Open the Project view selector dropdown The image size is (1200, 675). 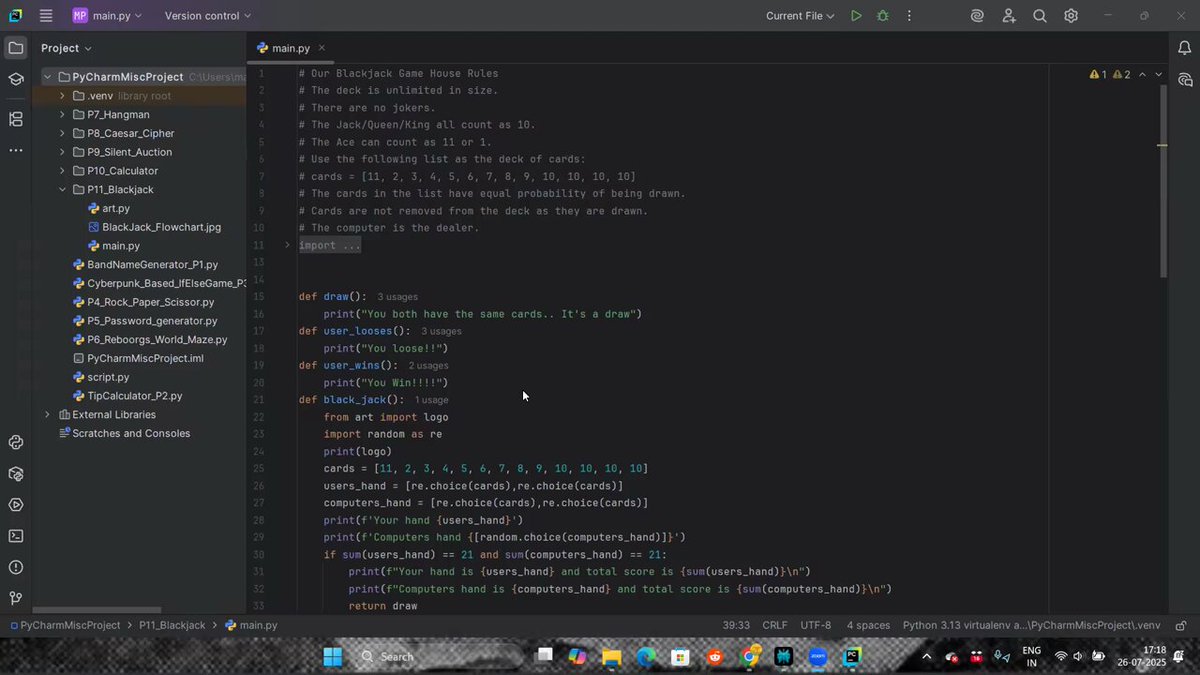coord(66,48)
